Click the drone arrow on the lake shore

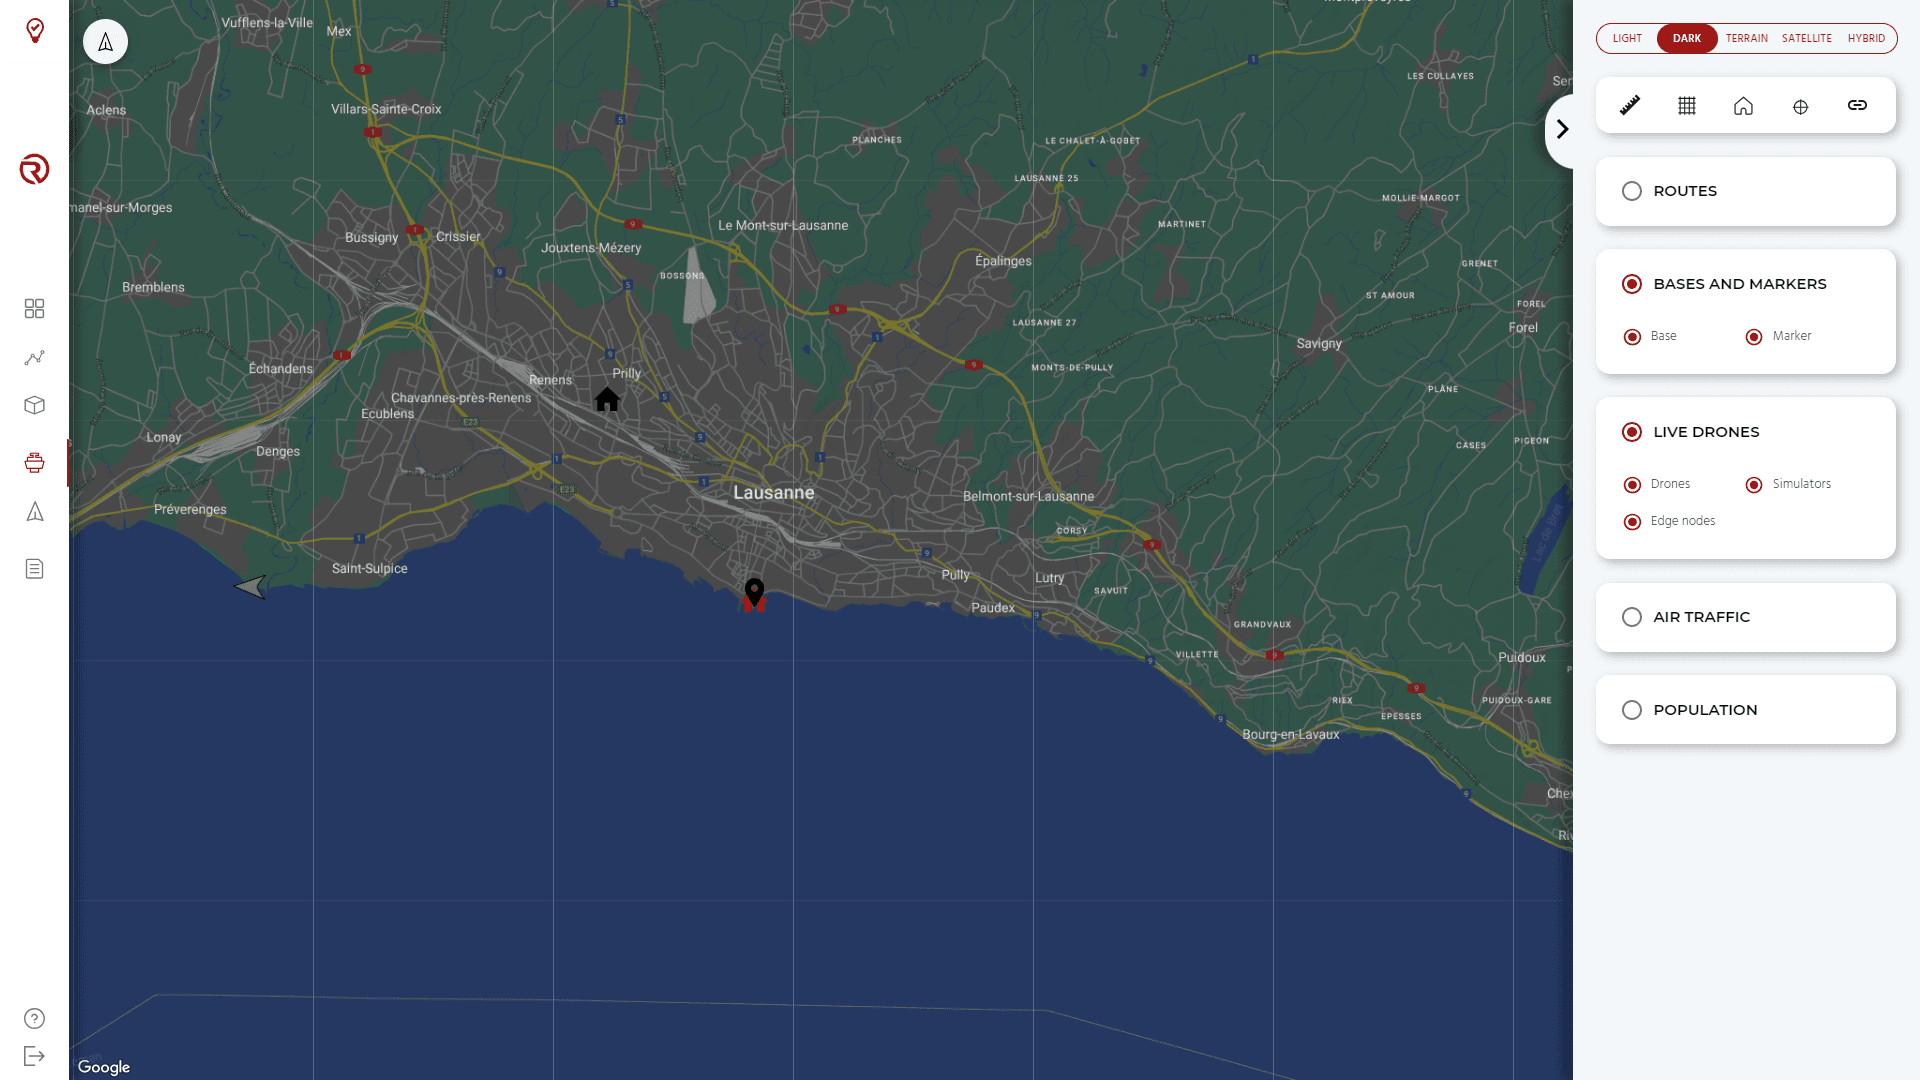[x=250, y=586]
